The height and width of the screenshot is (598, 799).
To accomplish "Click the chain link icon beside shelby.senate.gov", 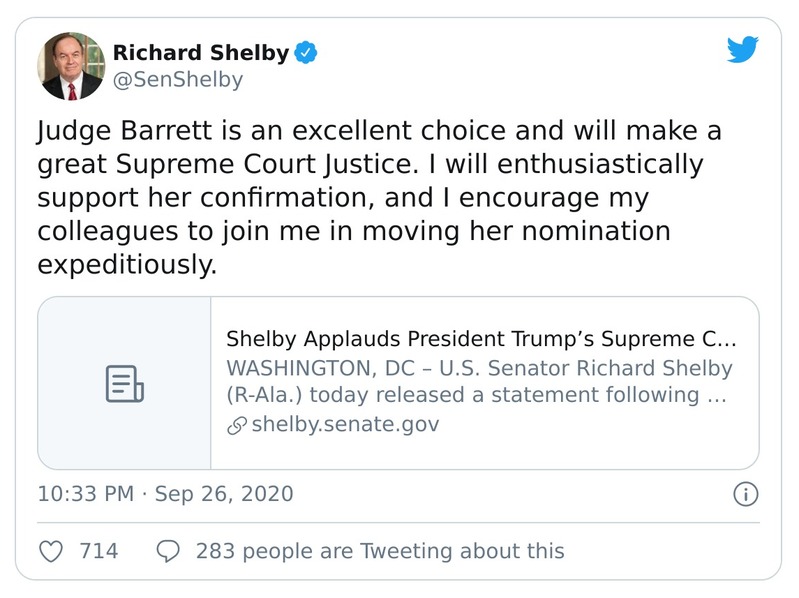I will 236,425.
